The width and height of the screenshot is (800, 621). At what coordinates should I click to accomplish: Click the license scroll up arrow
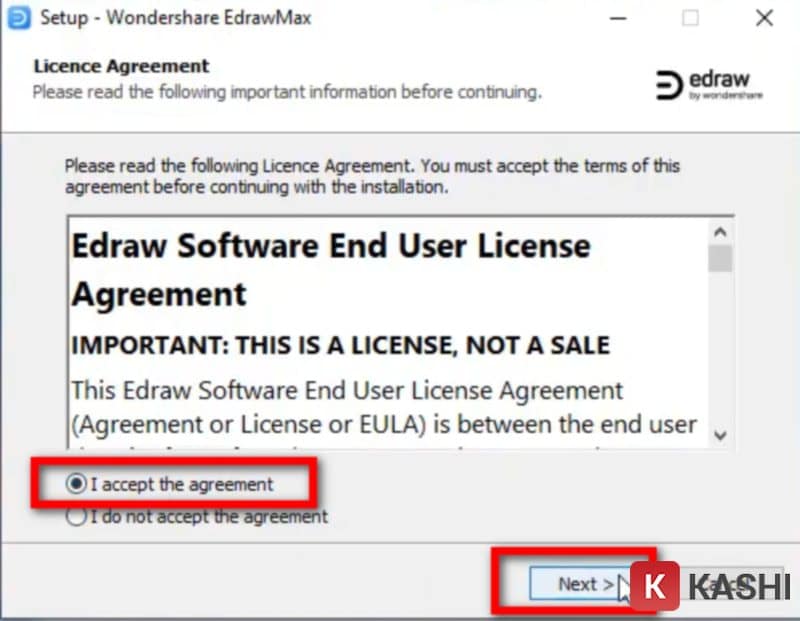[x=720, y=233]
